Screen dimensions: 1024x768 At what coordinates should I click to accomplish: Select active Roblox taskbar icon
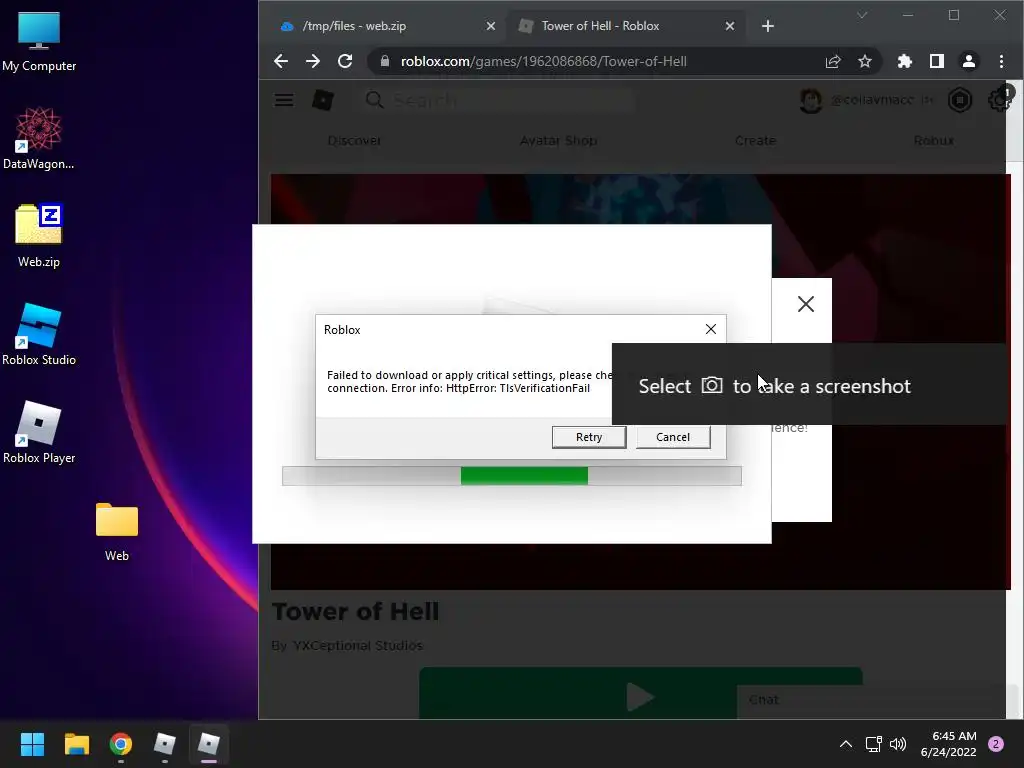209,744
